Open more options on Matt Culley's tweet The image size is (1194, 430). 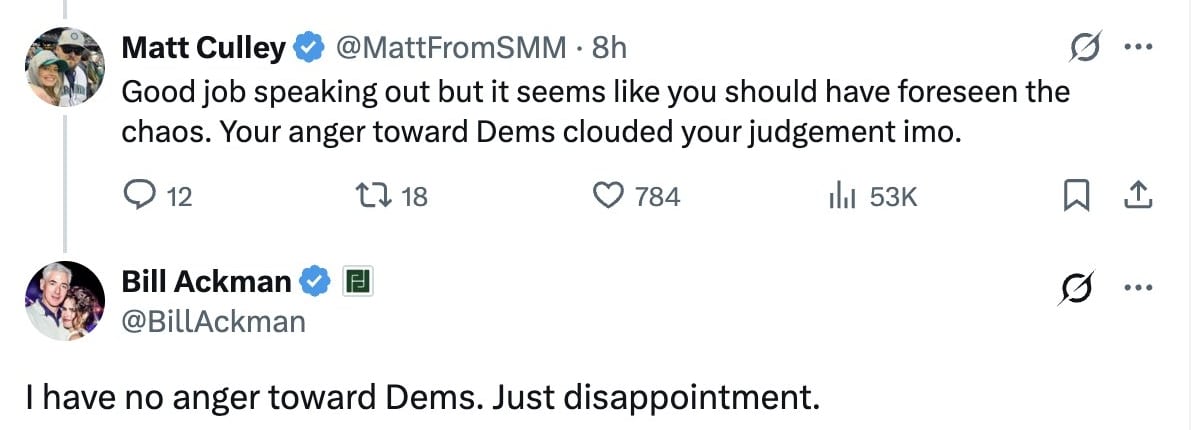[1138, 49]
